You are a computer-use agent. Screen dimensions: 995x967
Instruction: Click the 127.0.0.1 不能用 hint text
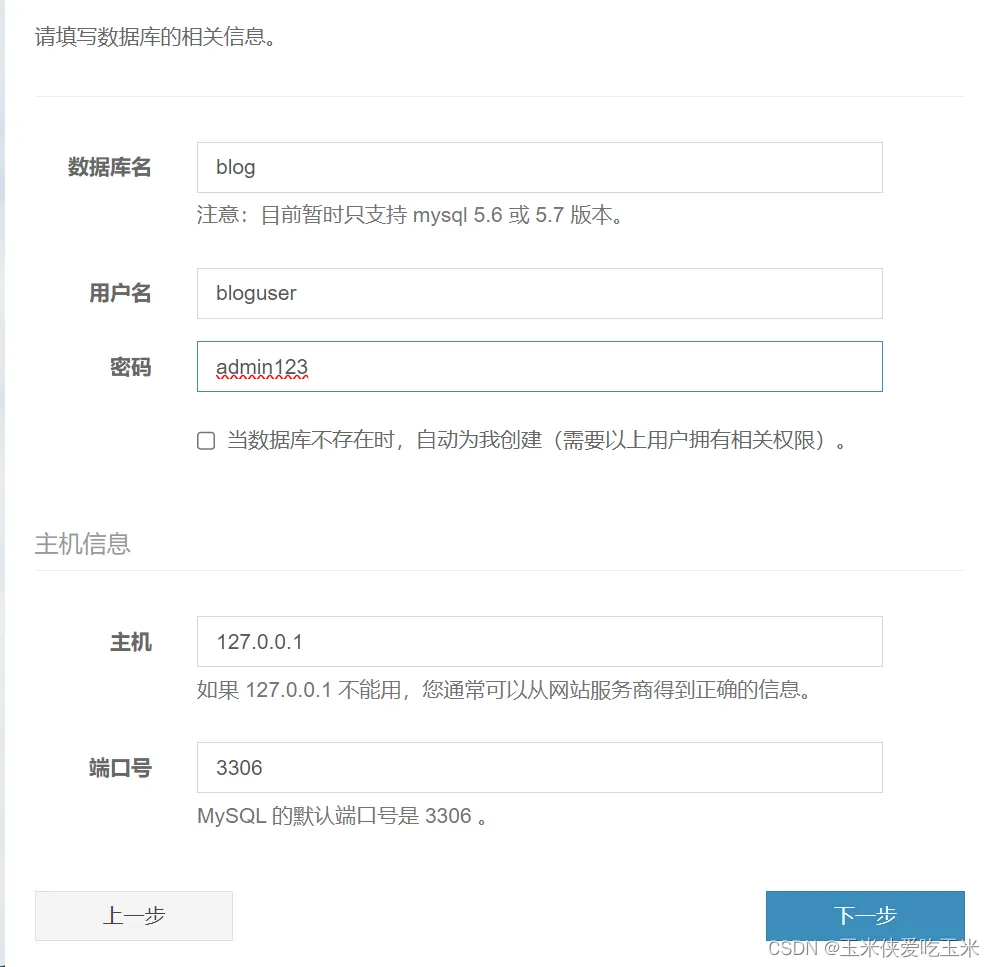(504, 690)
